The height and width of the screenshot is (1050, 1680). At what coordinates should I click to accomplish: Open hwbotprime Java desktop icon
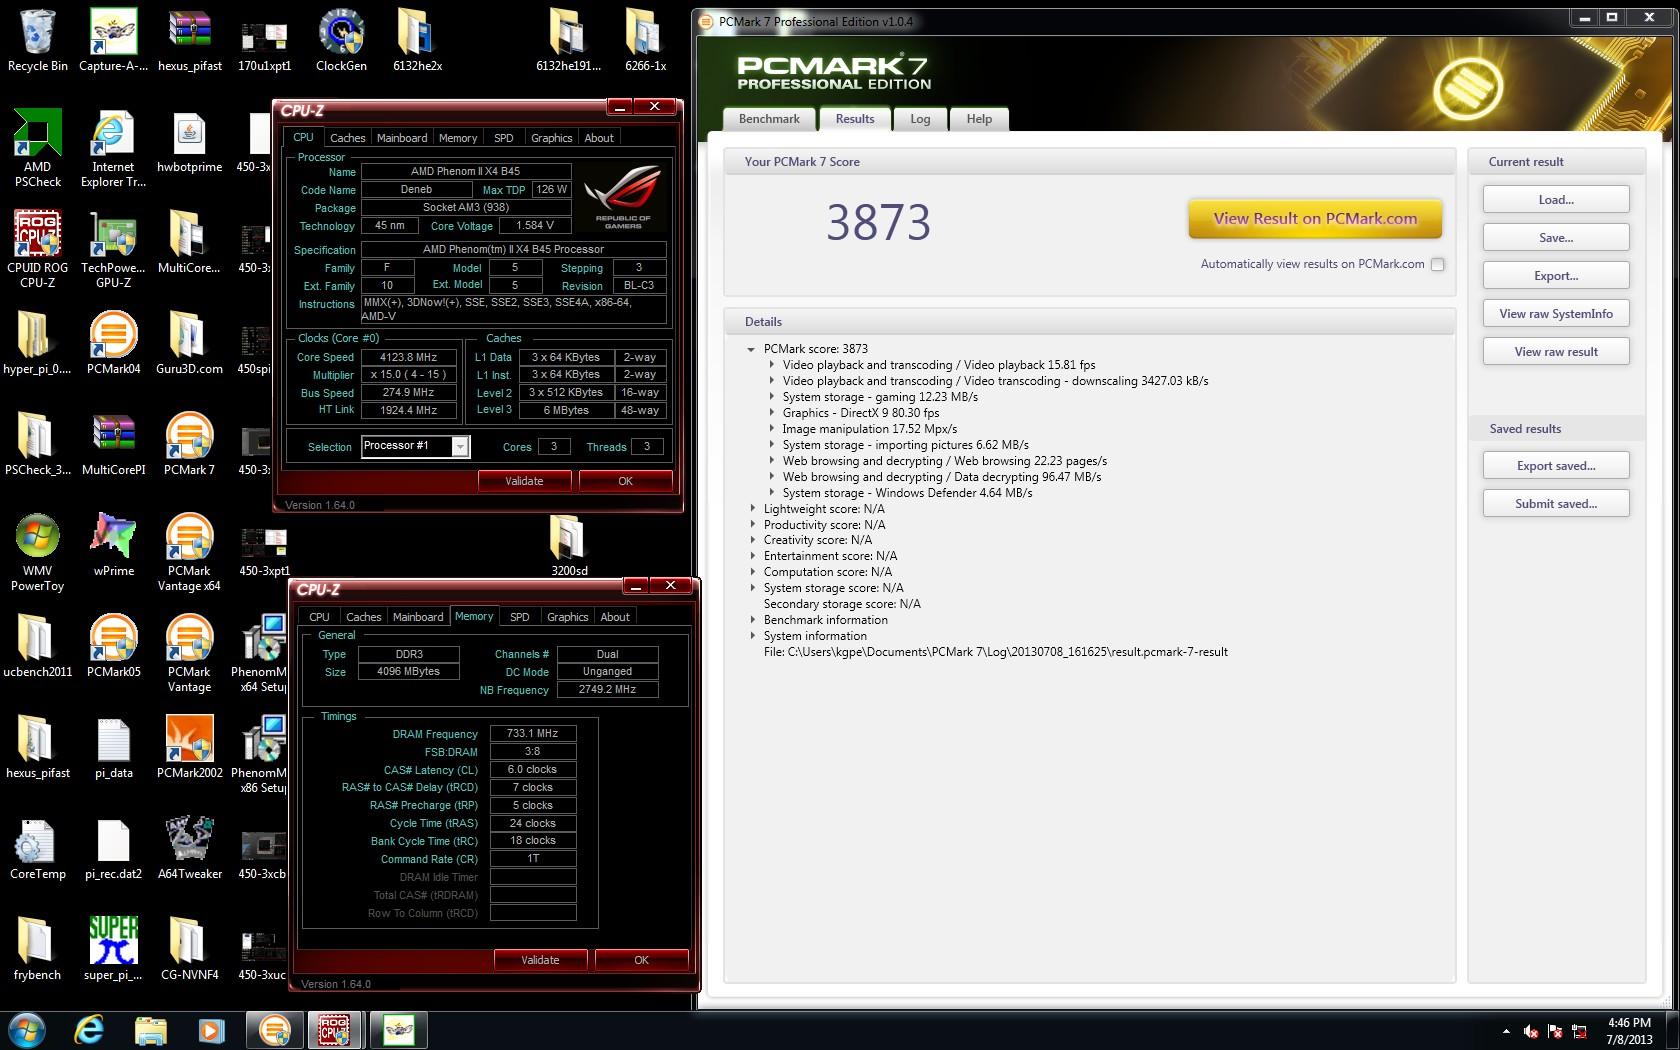(x=189, y=141)
